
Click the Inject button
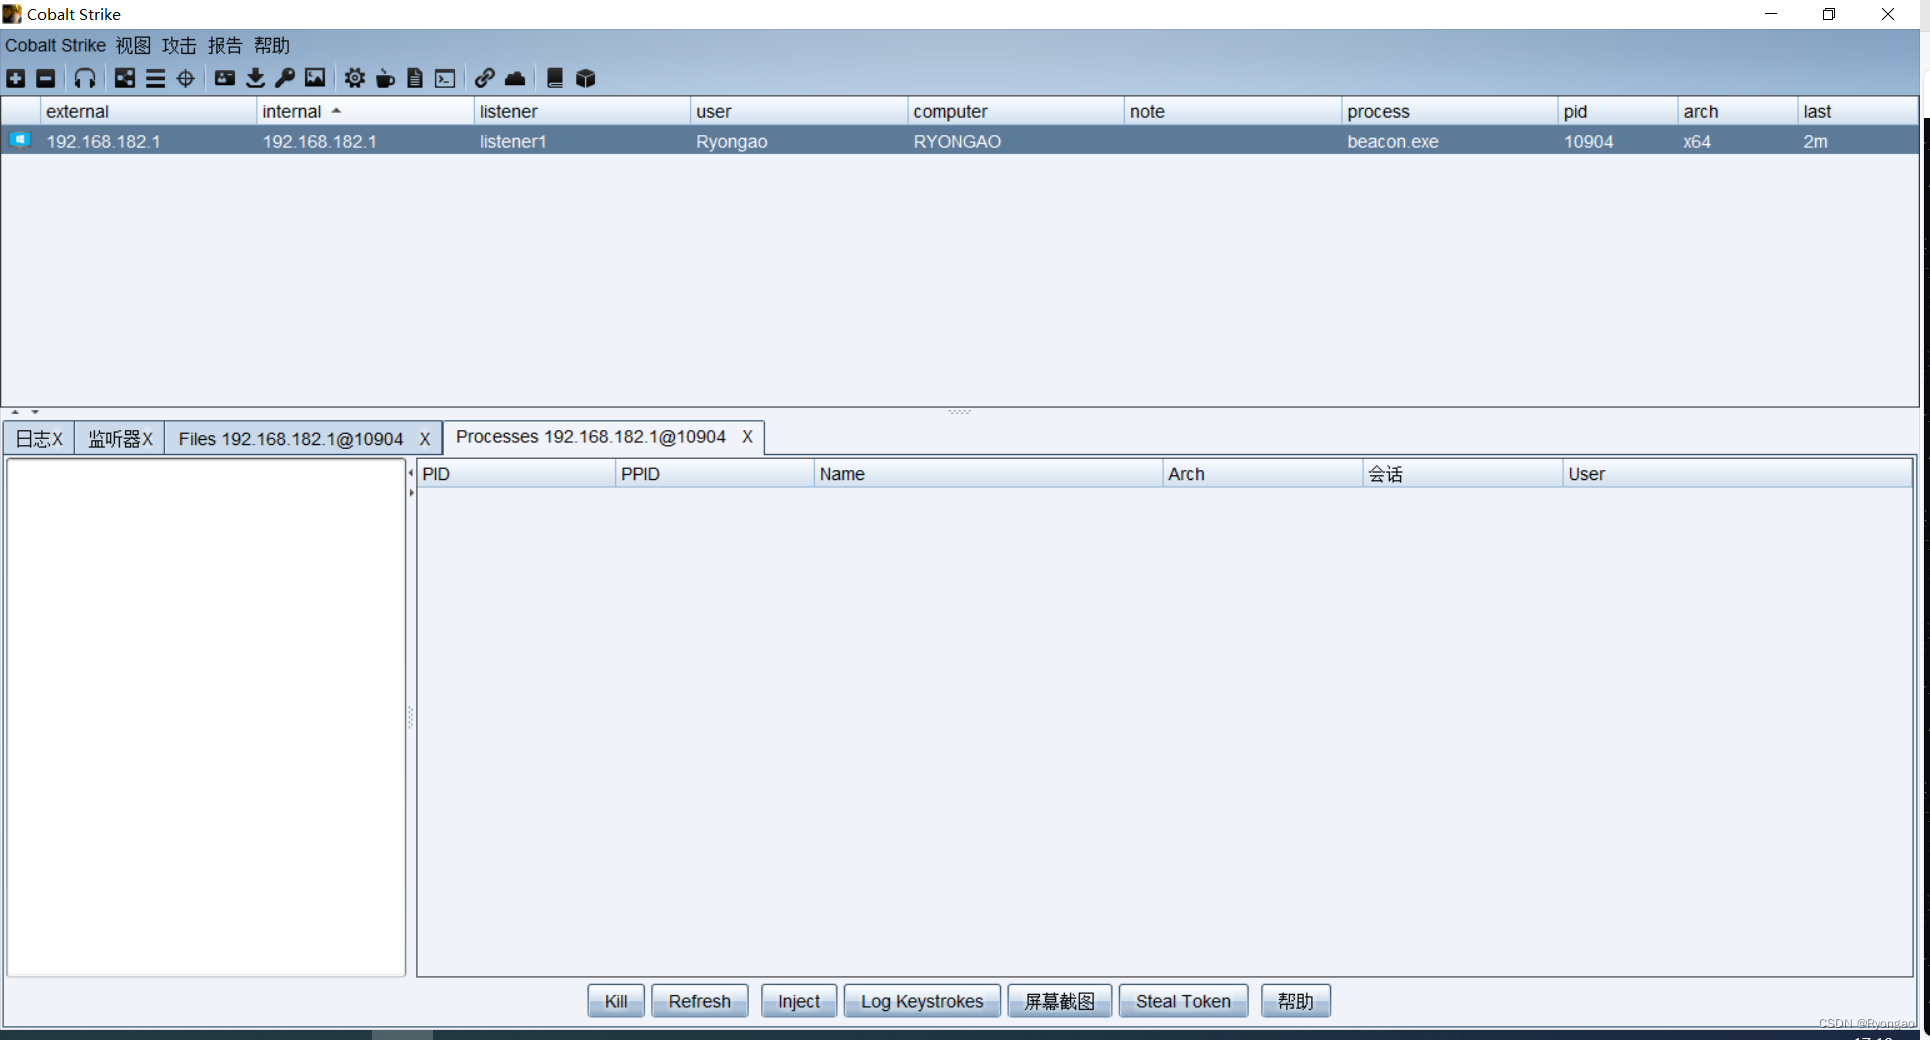click(x=799, y=1001)
